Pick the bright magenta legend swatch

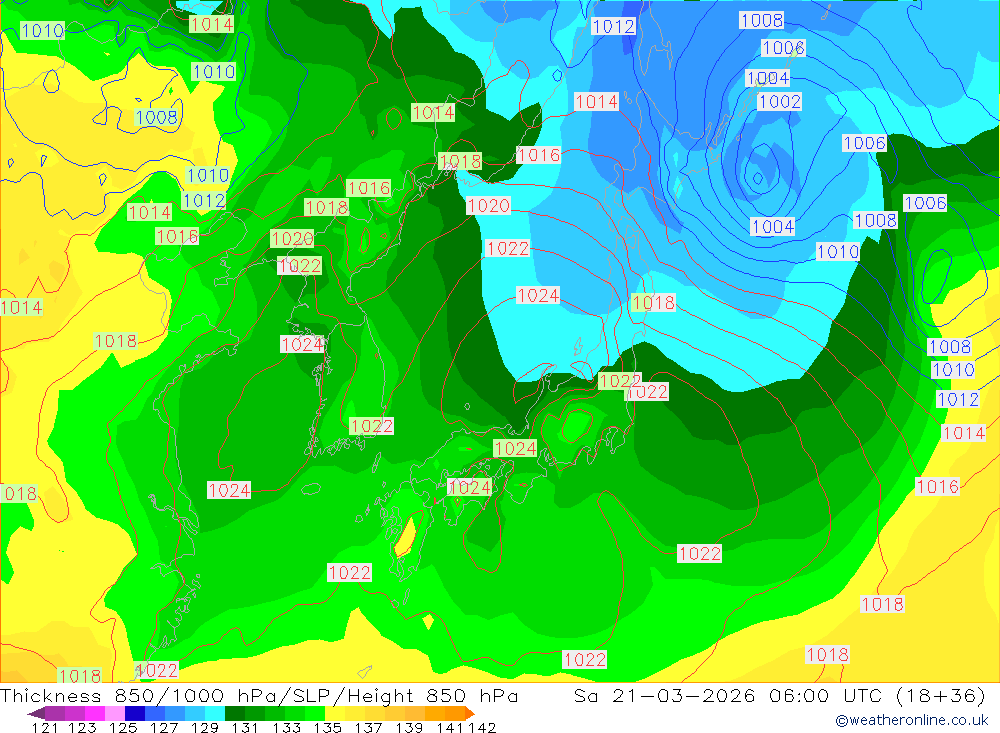(x=95, y=713)
